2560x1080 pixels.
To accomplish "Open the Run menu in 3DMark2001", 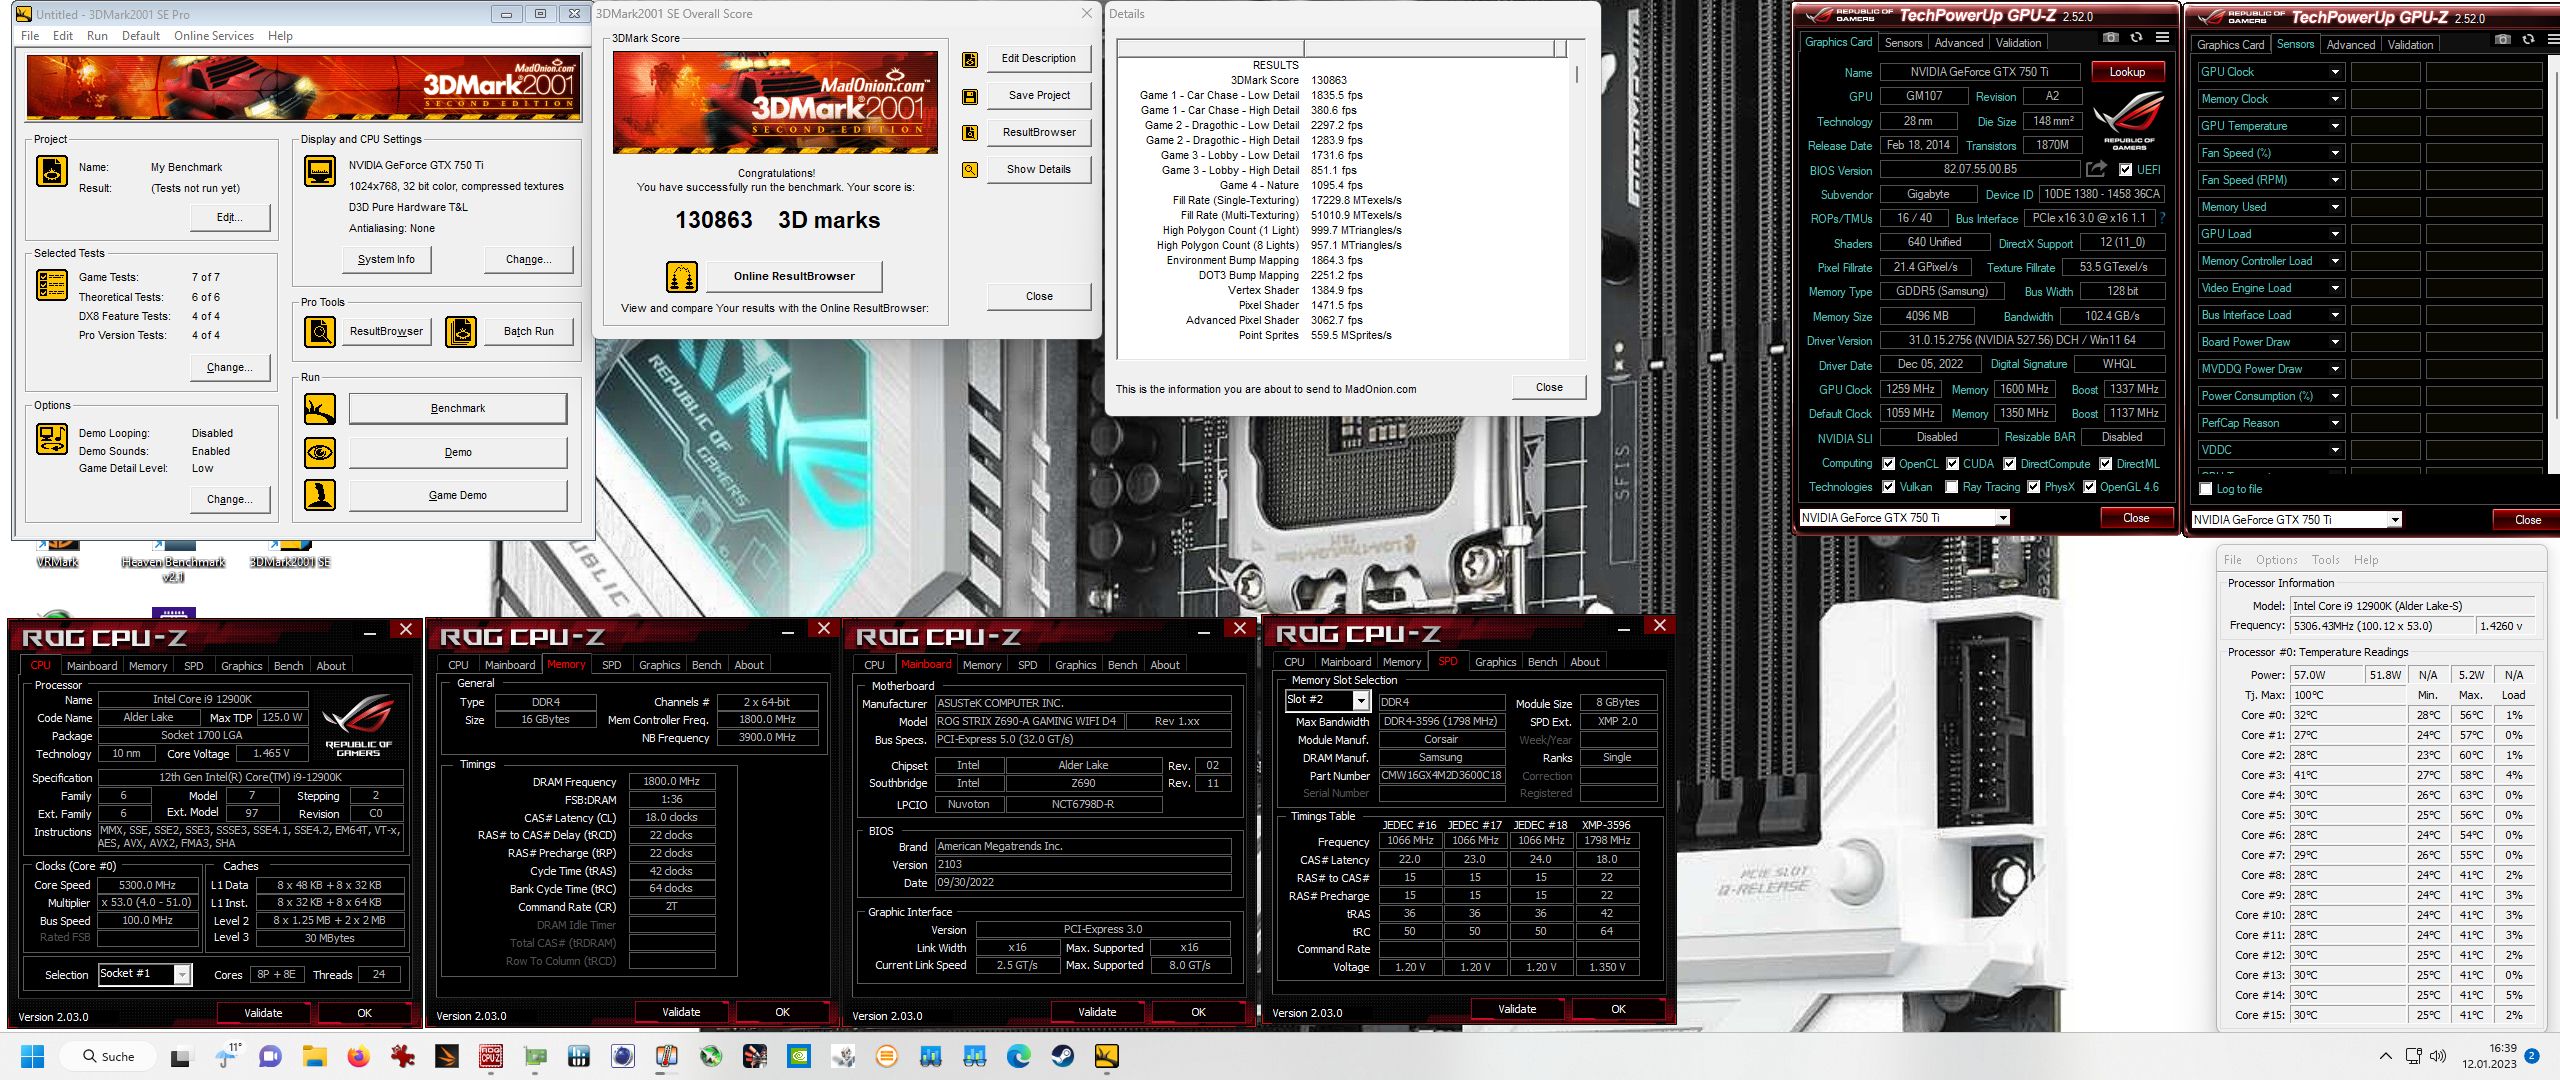I will coord(97,36).
